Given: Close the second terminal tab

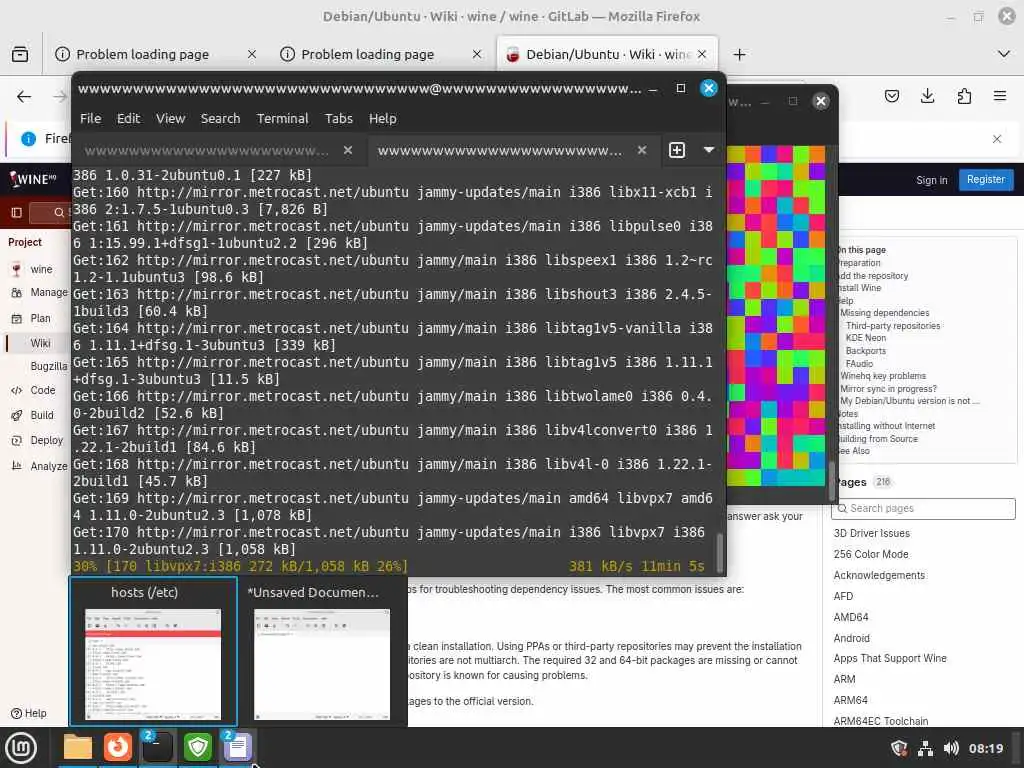Looking at the screenshot, I should 642,150.
